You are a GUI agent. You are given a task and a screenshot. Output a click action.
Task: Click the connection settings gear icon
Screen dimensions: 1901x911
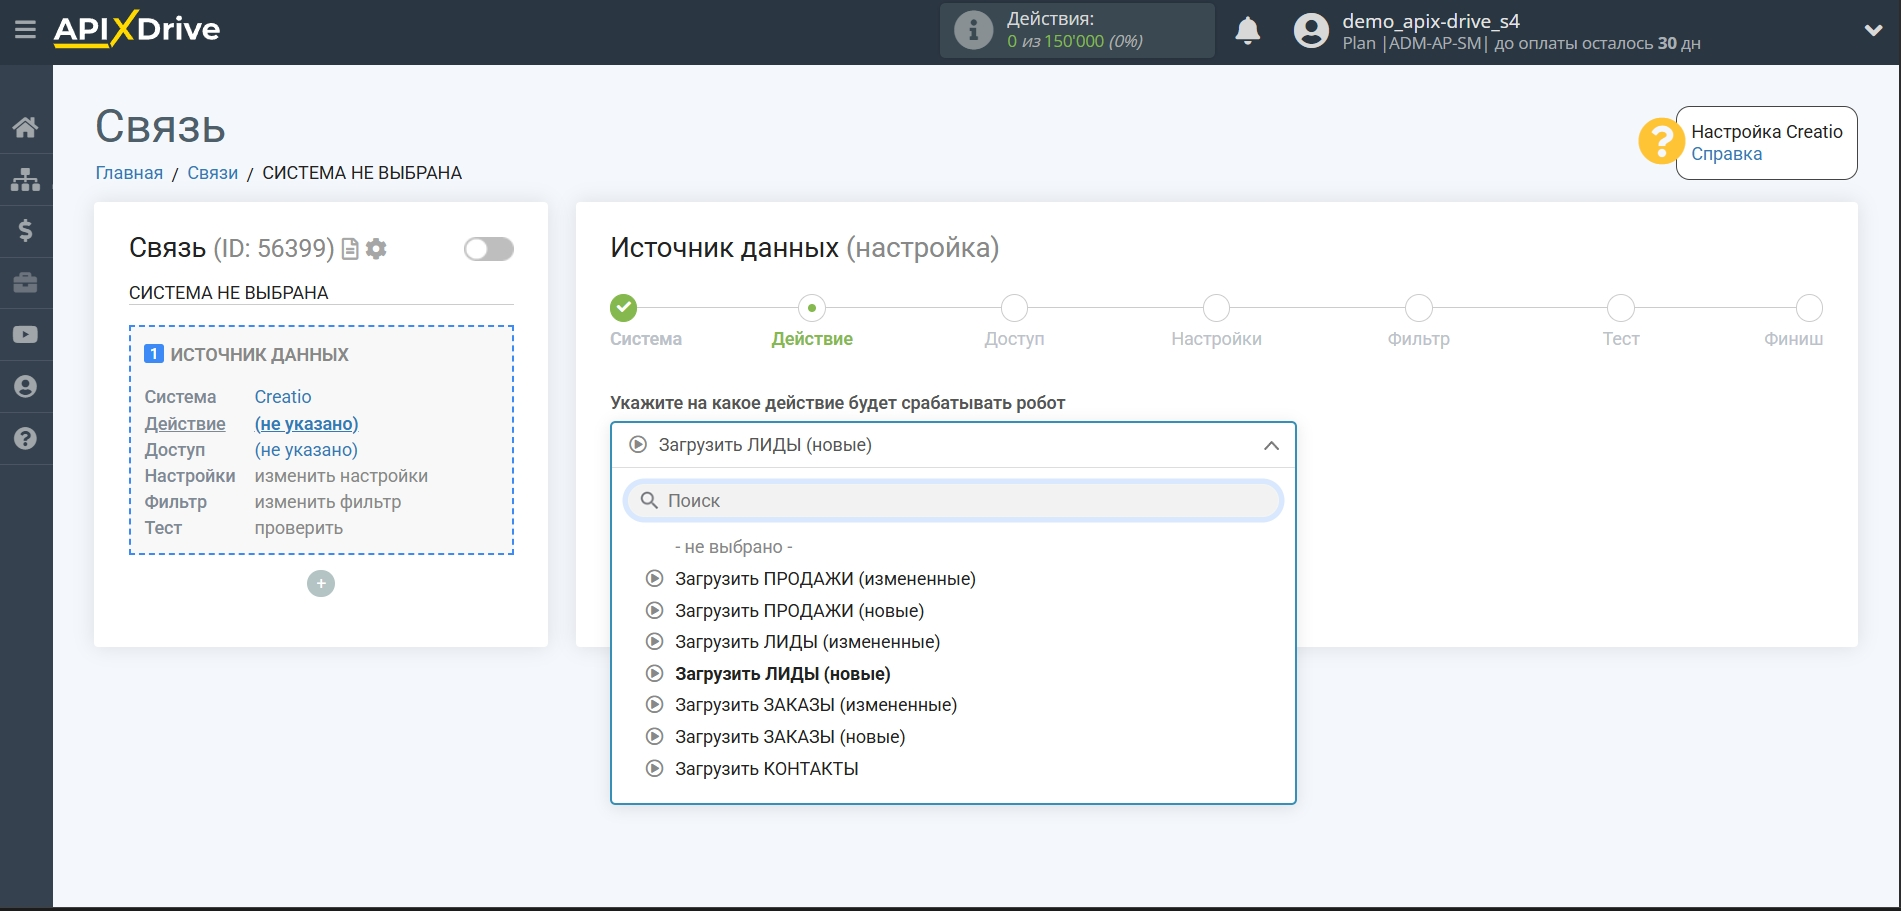(x=376, y=249)
